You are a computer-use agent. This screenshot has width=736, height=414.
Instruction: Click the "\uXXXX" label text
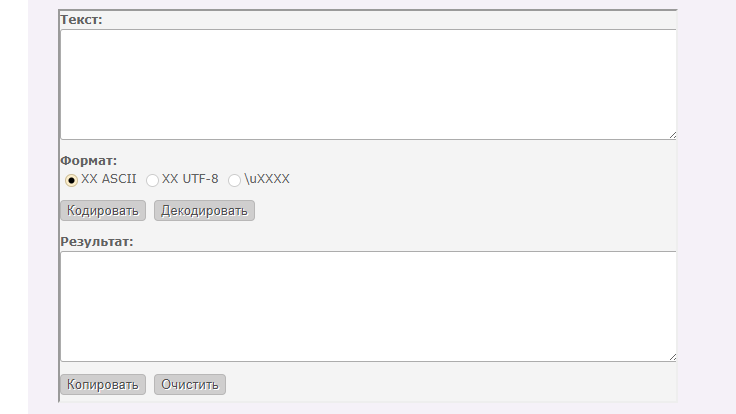(266, 179)
